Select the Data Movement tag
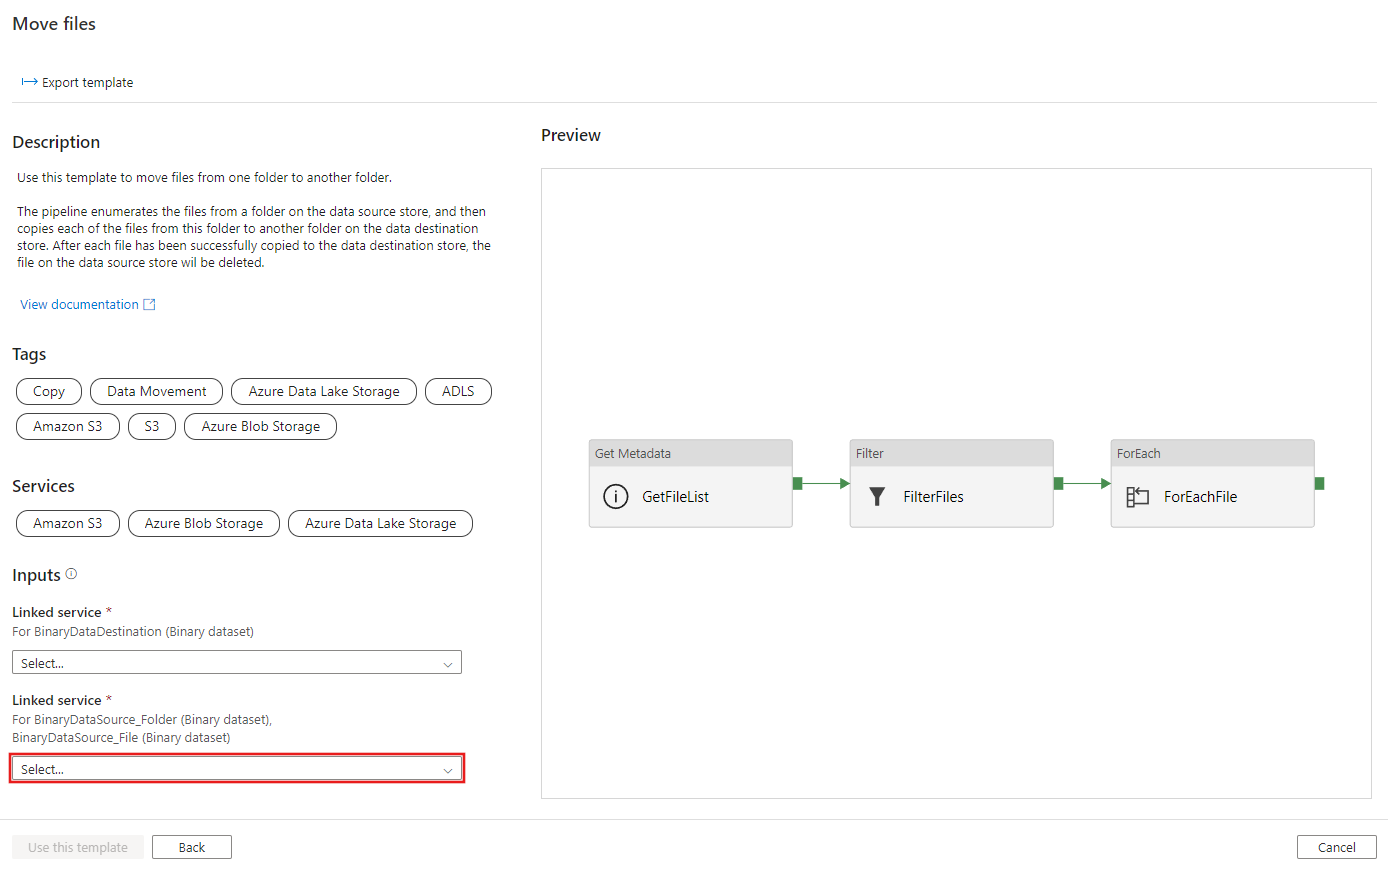The image size is (1388, 869). pos(157,392)
